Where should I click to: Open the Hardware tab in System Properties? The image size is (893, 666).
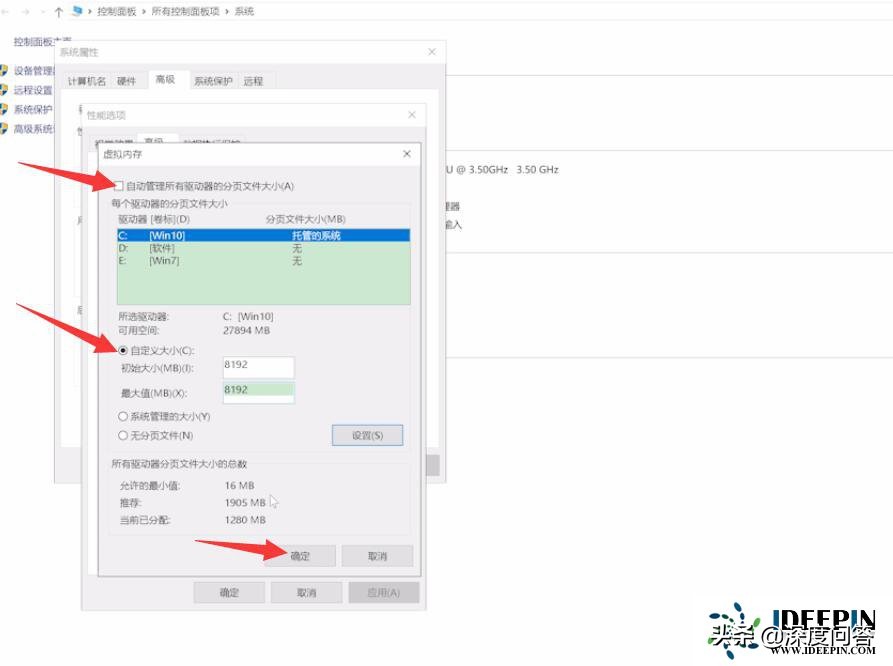(128, 80)
